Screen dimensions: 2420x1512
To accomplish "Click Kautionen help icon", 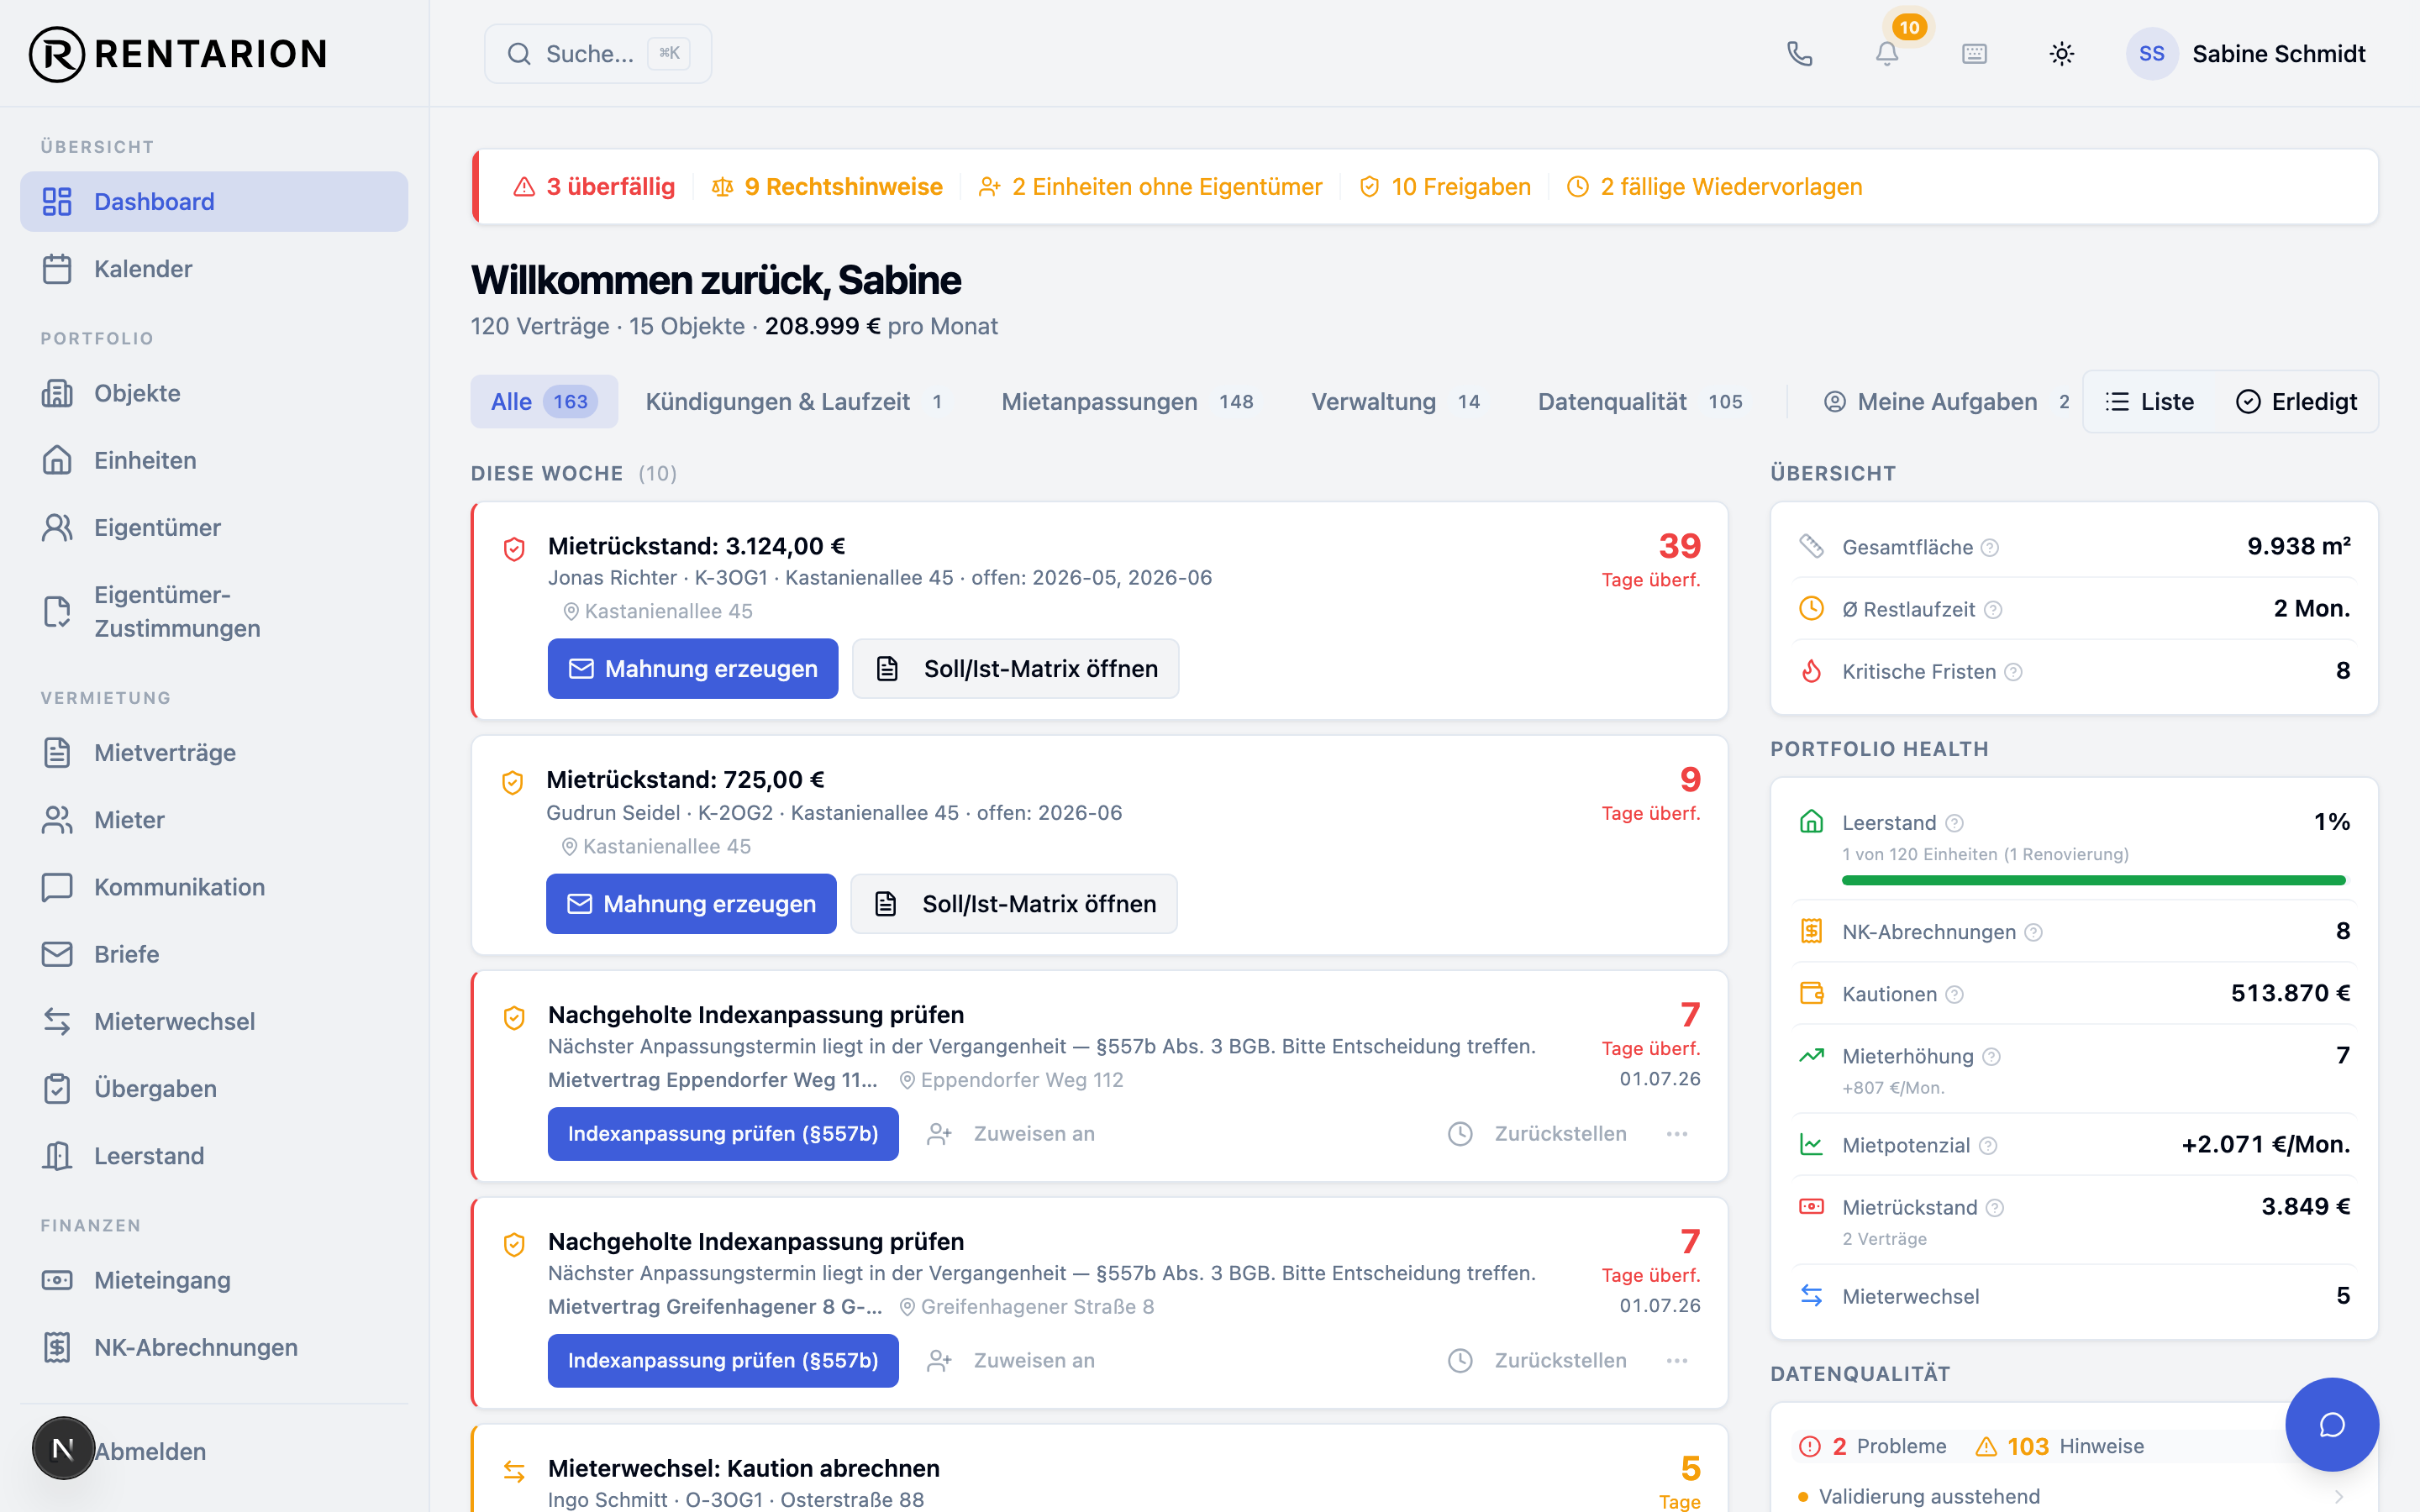I will click(x=1955, y=994).
